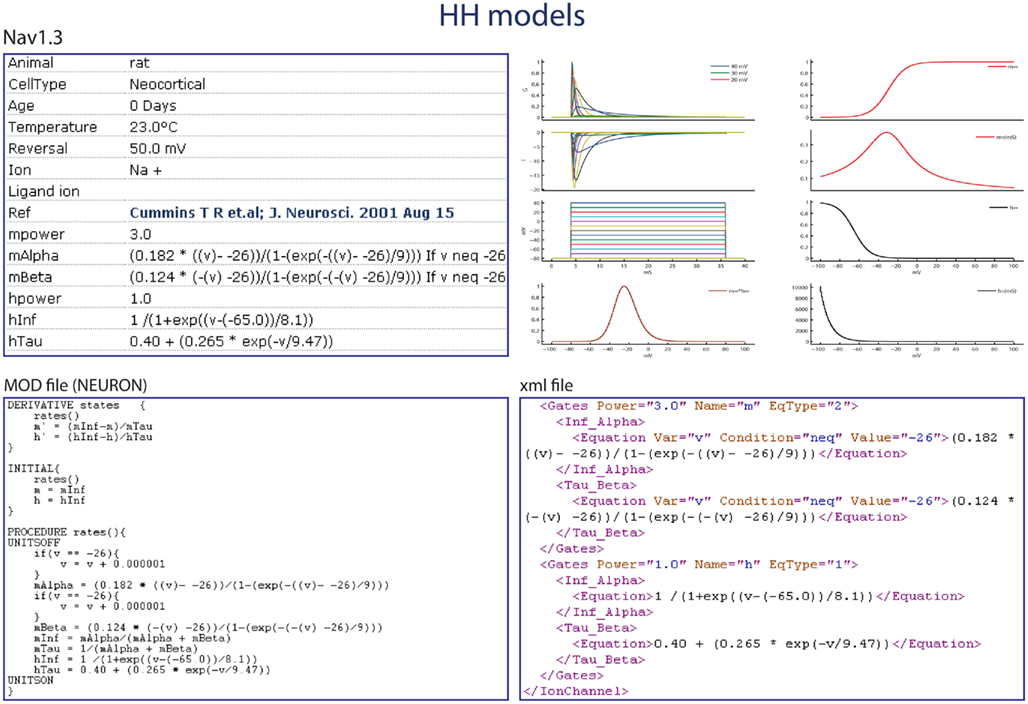This screenshot has width=1028, height=704.
Task: Select the mpower value '3.0'
Action: click(140, 235)
